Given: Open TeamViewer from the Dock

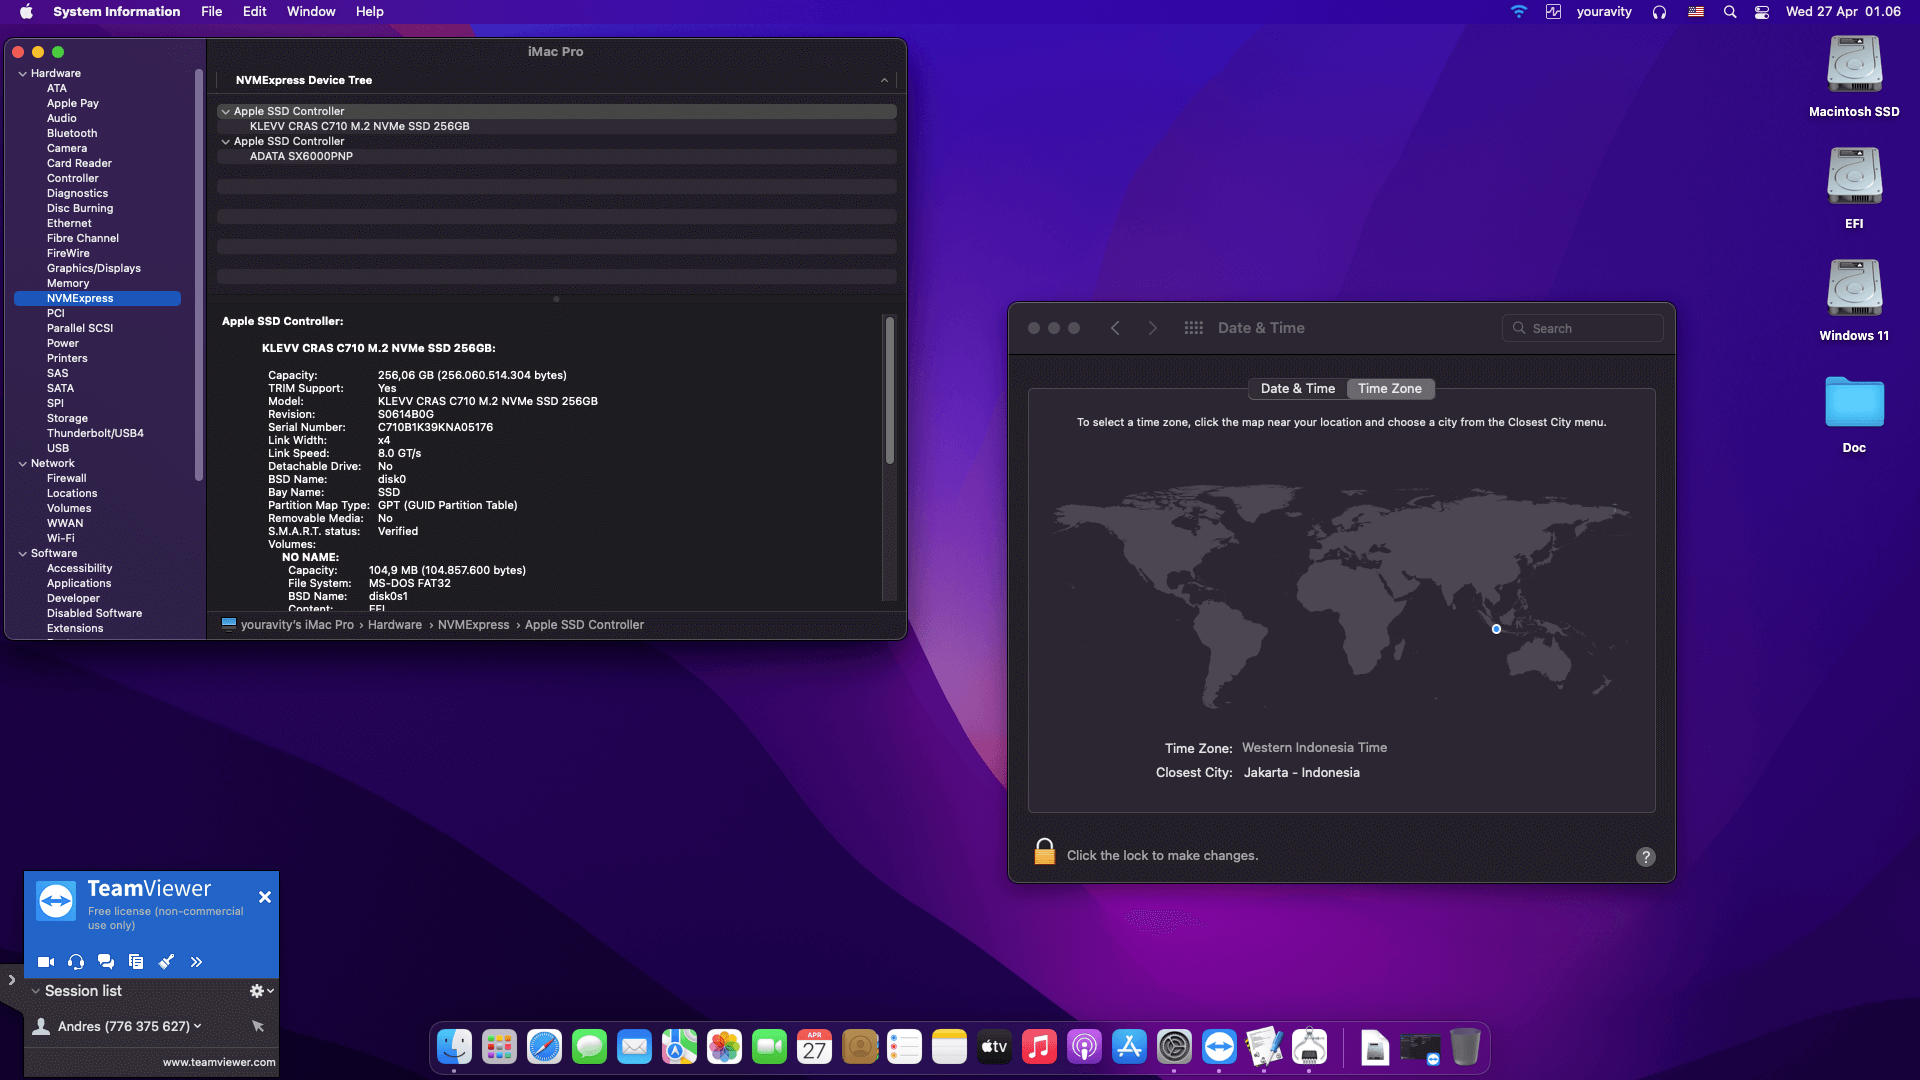Looking at the screenshot, I should pyautogui.click(x=1219, y=1047).
